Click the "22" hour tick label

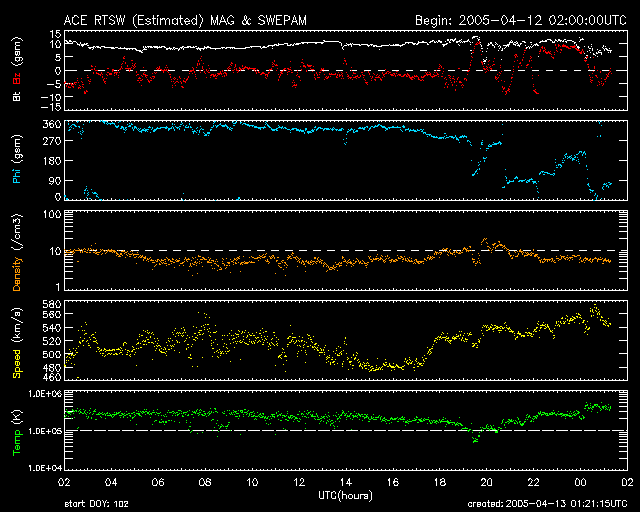pos(533,482)
